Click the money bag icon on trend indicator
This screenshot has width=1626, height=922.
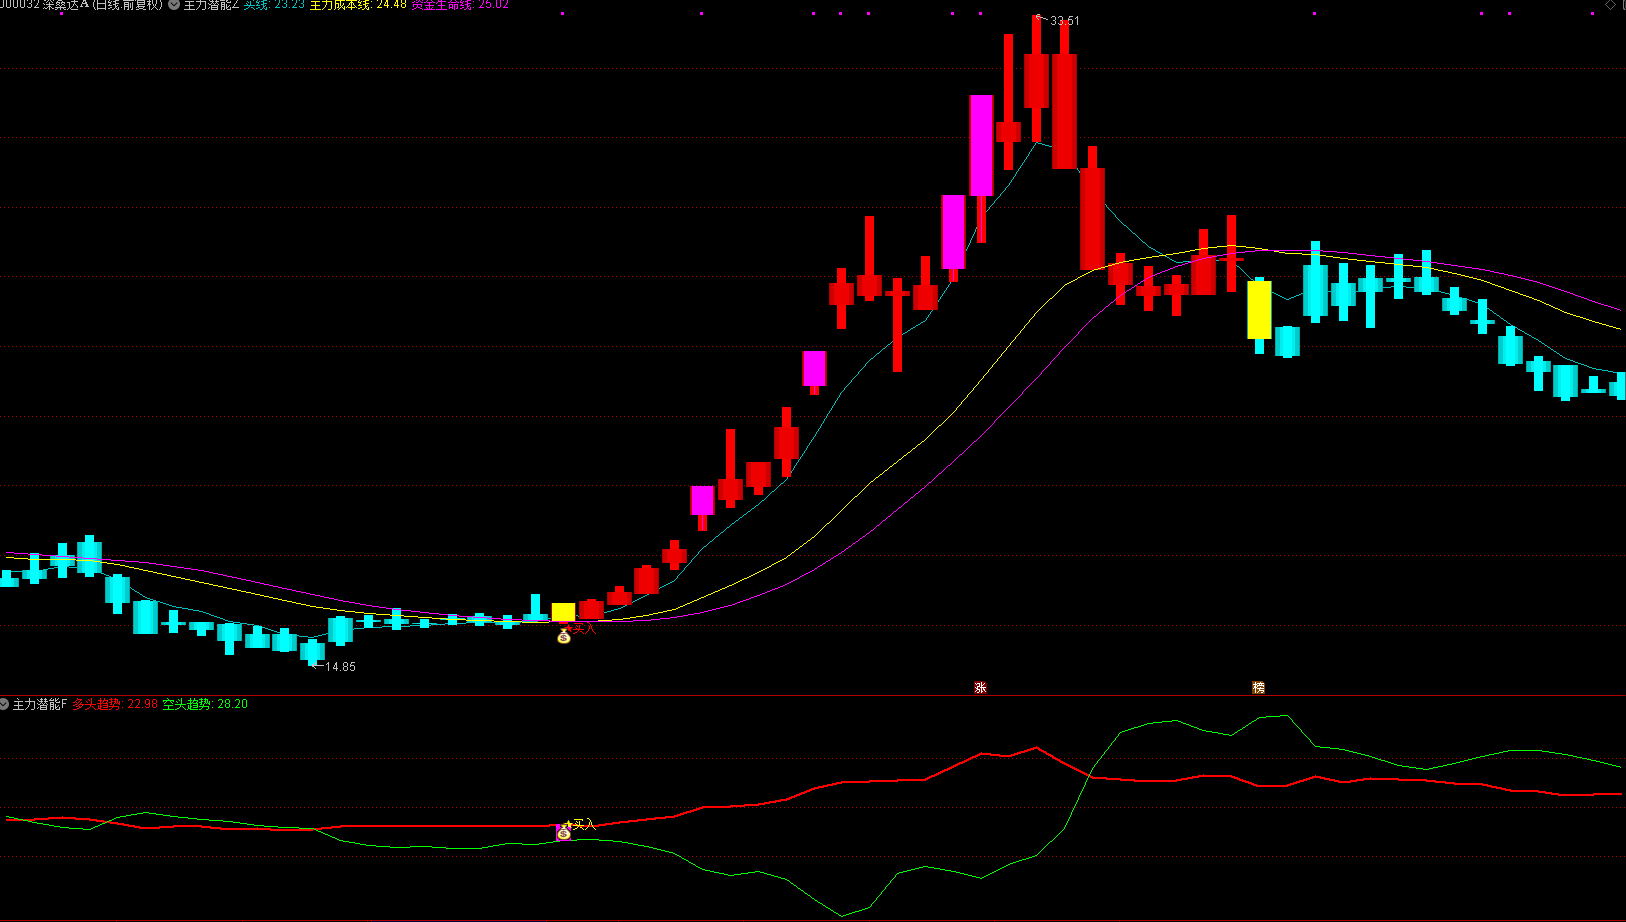[564, 833]
